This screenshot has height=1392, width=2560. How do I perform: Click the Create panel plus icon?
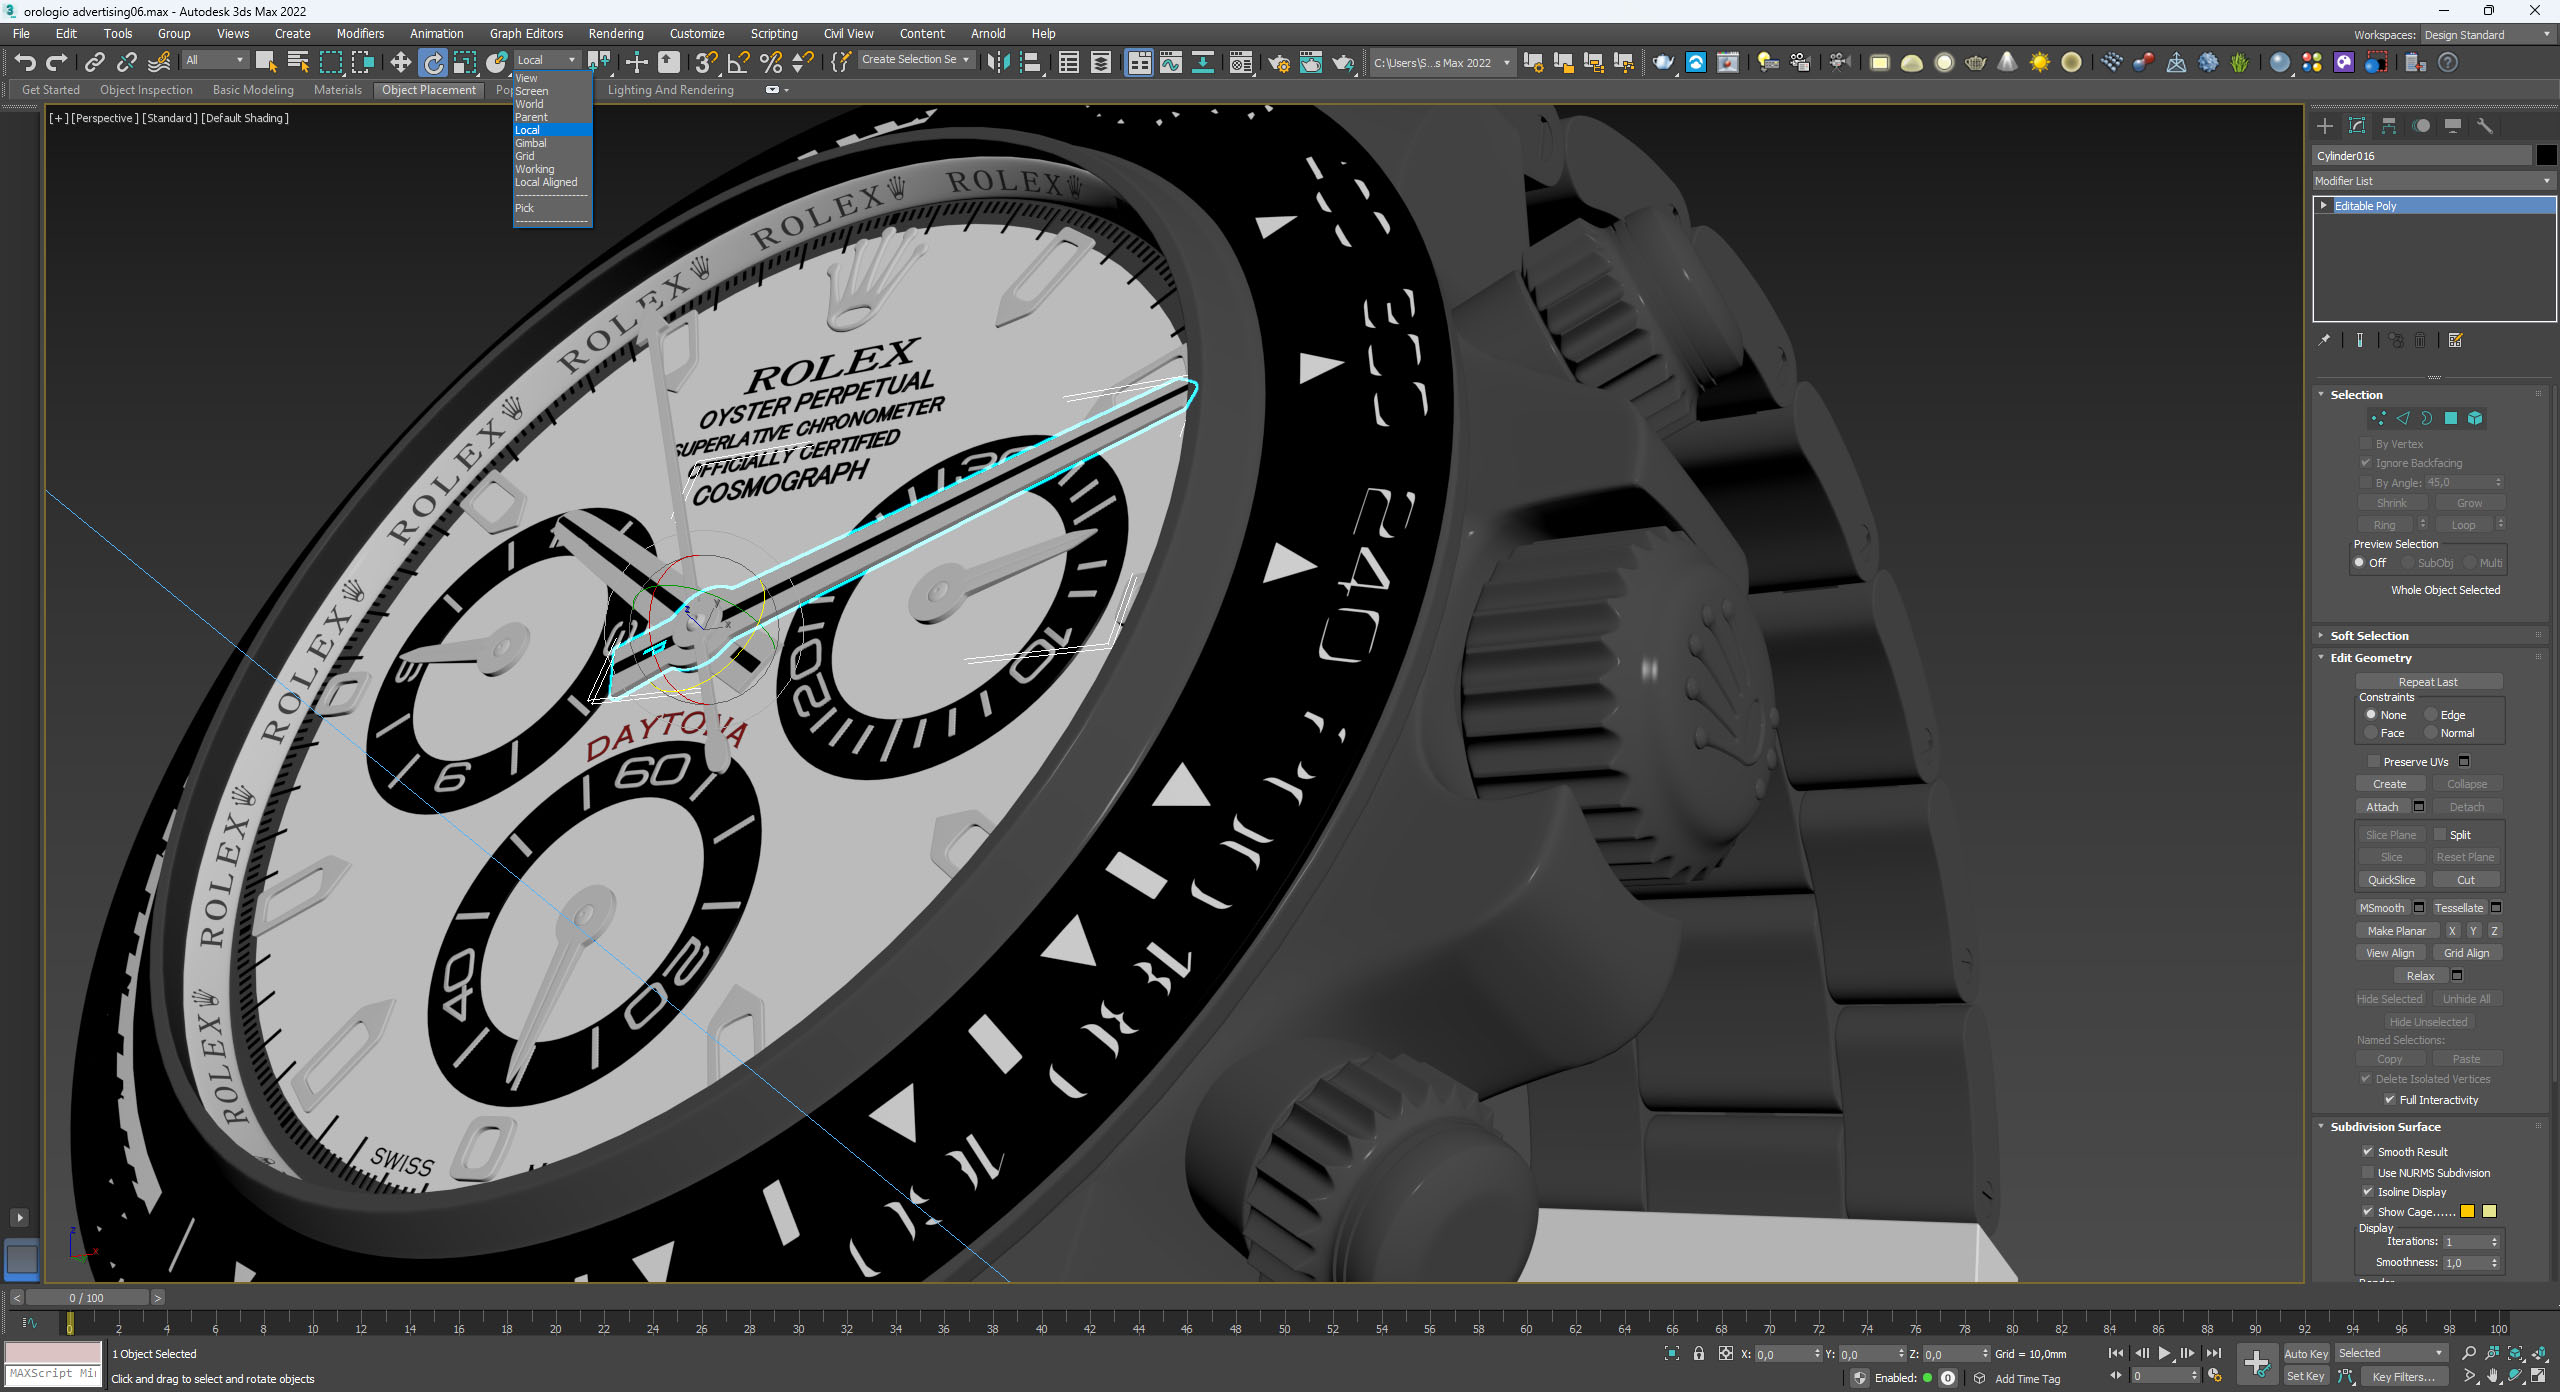(2325, 126)
